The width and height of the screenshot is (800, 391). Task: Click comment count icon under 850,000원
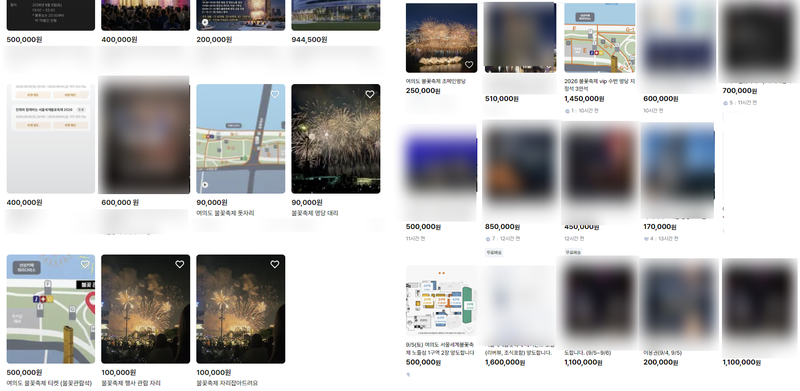click(488, 239)
